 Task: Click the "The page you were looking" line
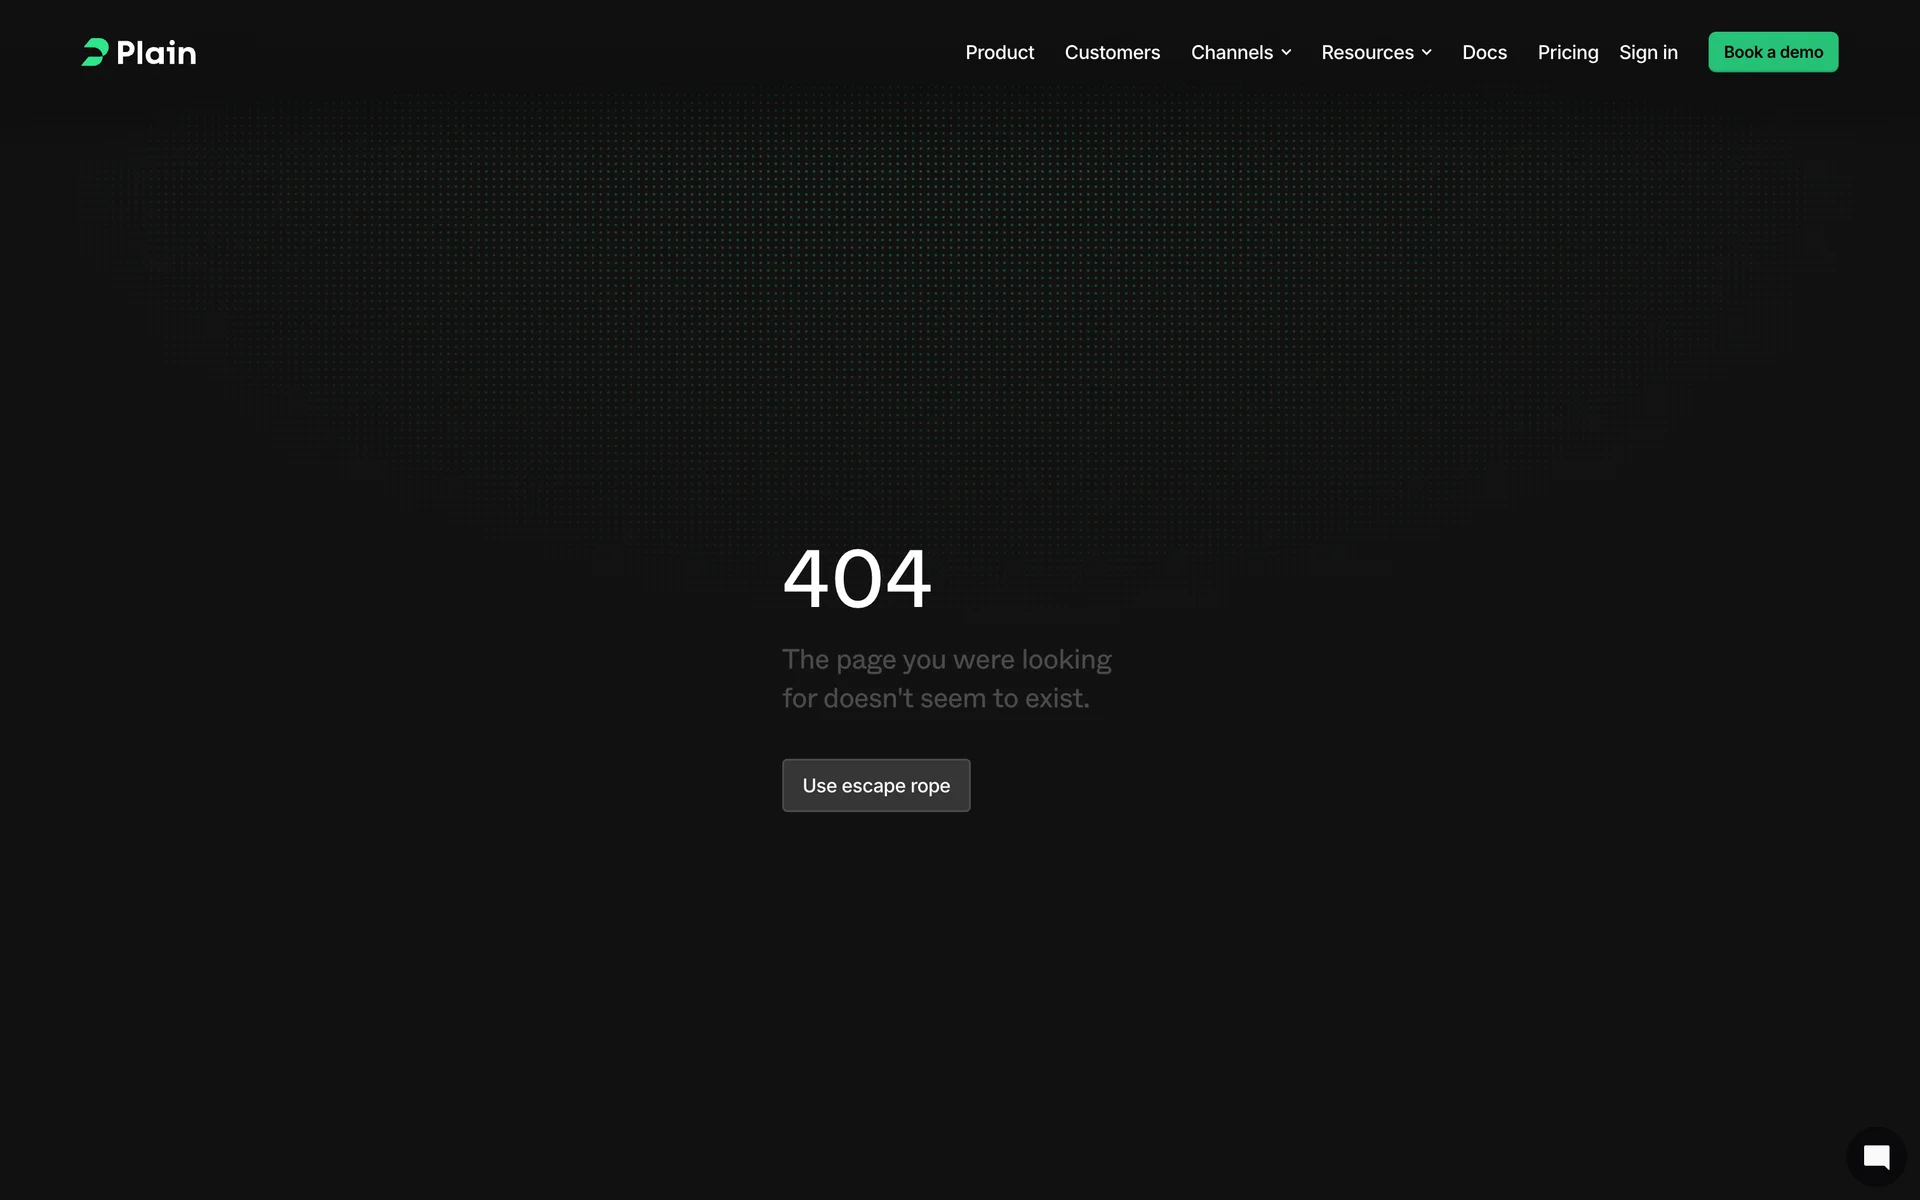tap(946, 660)
